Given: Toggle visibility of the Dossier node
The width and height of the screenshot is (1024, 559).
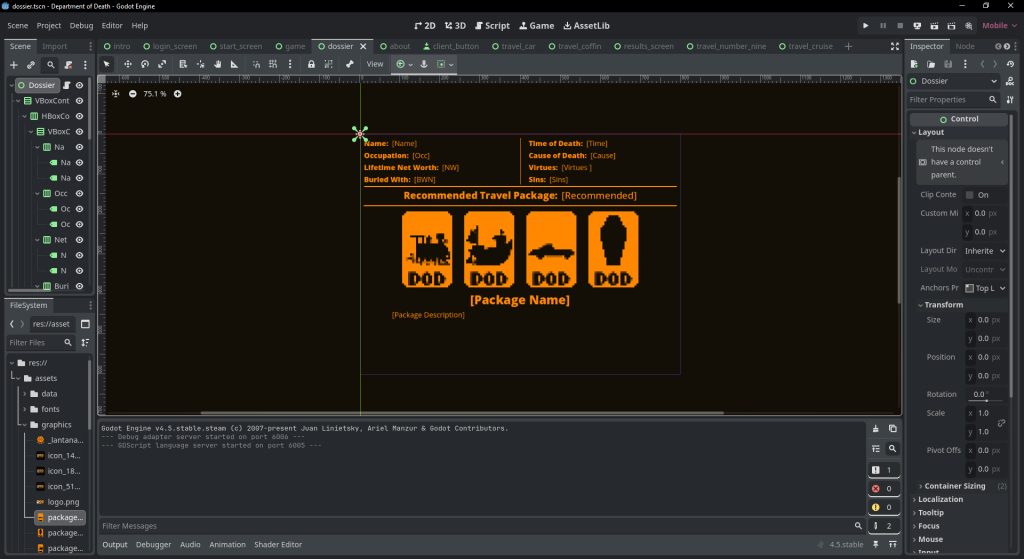Looking at the screenshot, I should point(79,85).
